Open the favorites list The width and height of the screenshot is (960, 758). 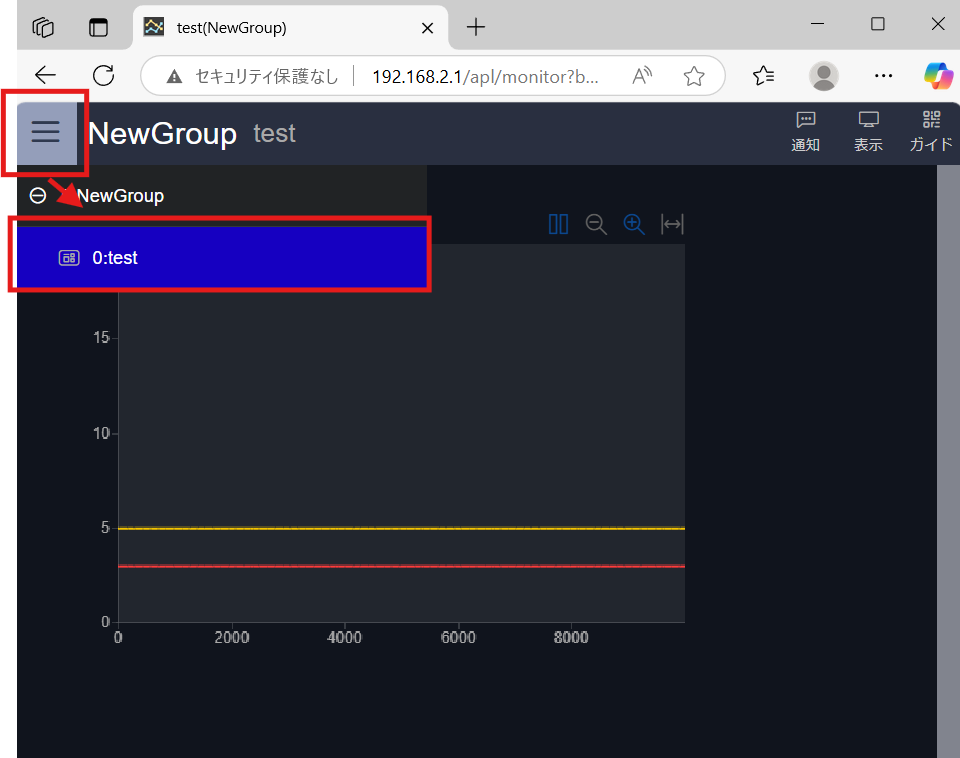(763, 76)
